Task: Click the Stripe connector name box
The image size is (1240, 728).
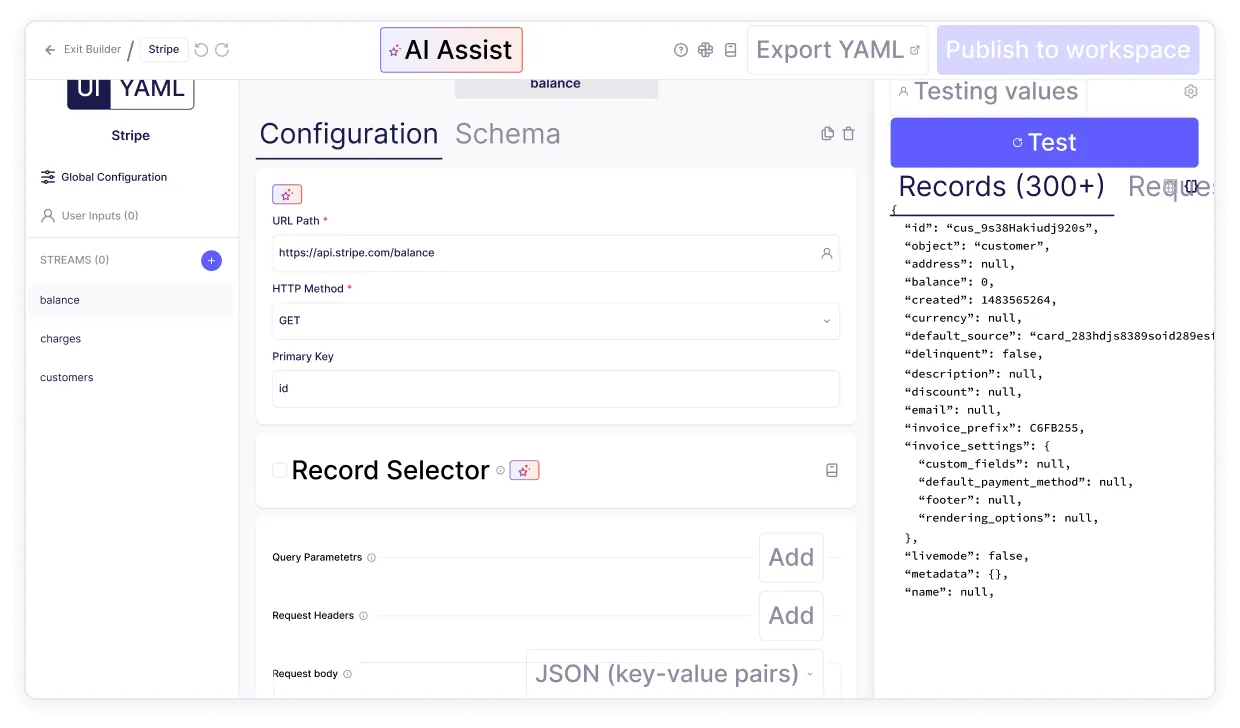Action: point(164,50)
